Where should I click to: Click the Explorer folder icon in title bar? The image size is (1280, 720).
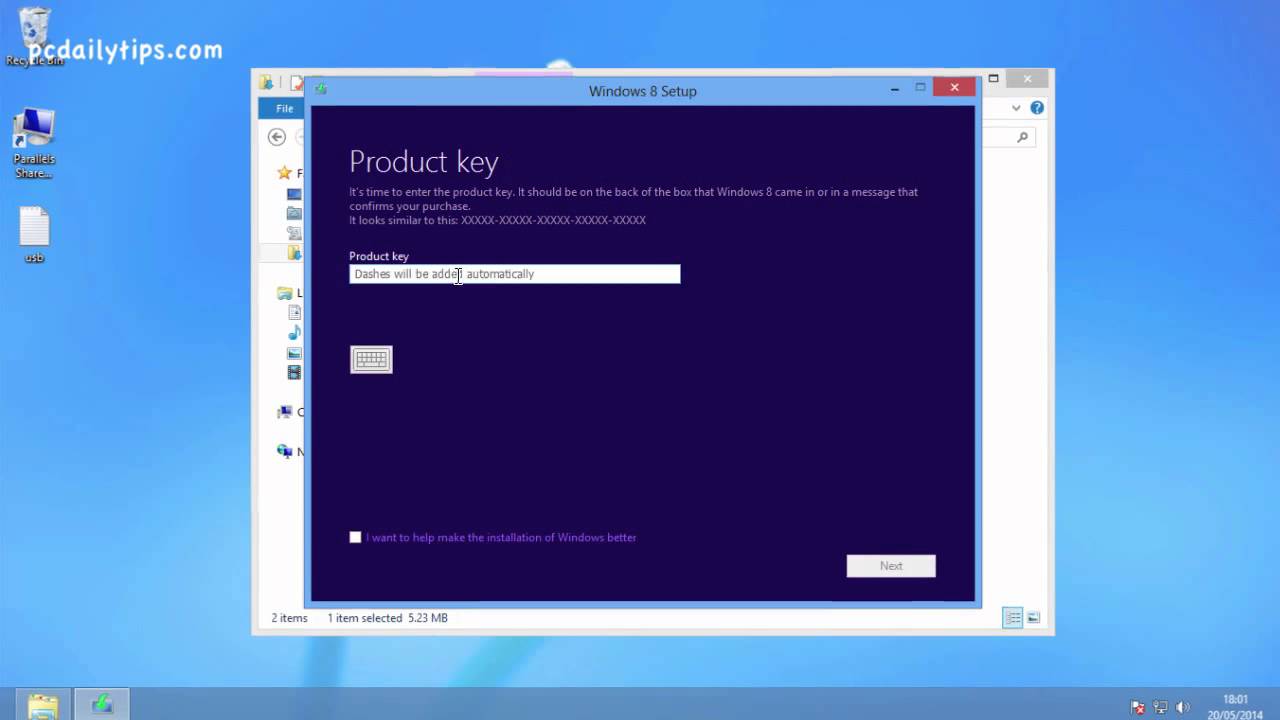pyautogui.click(x=266, y=83)
